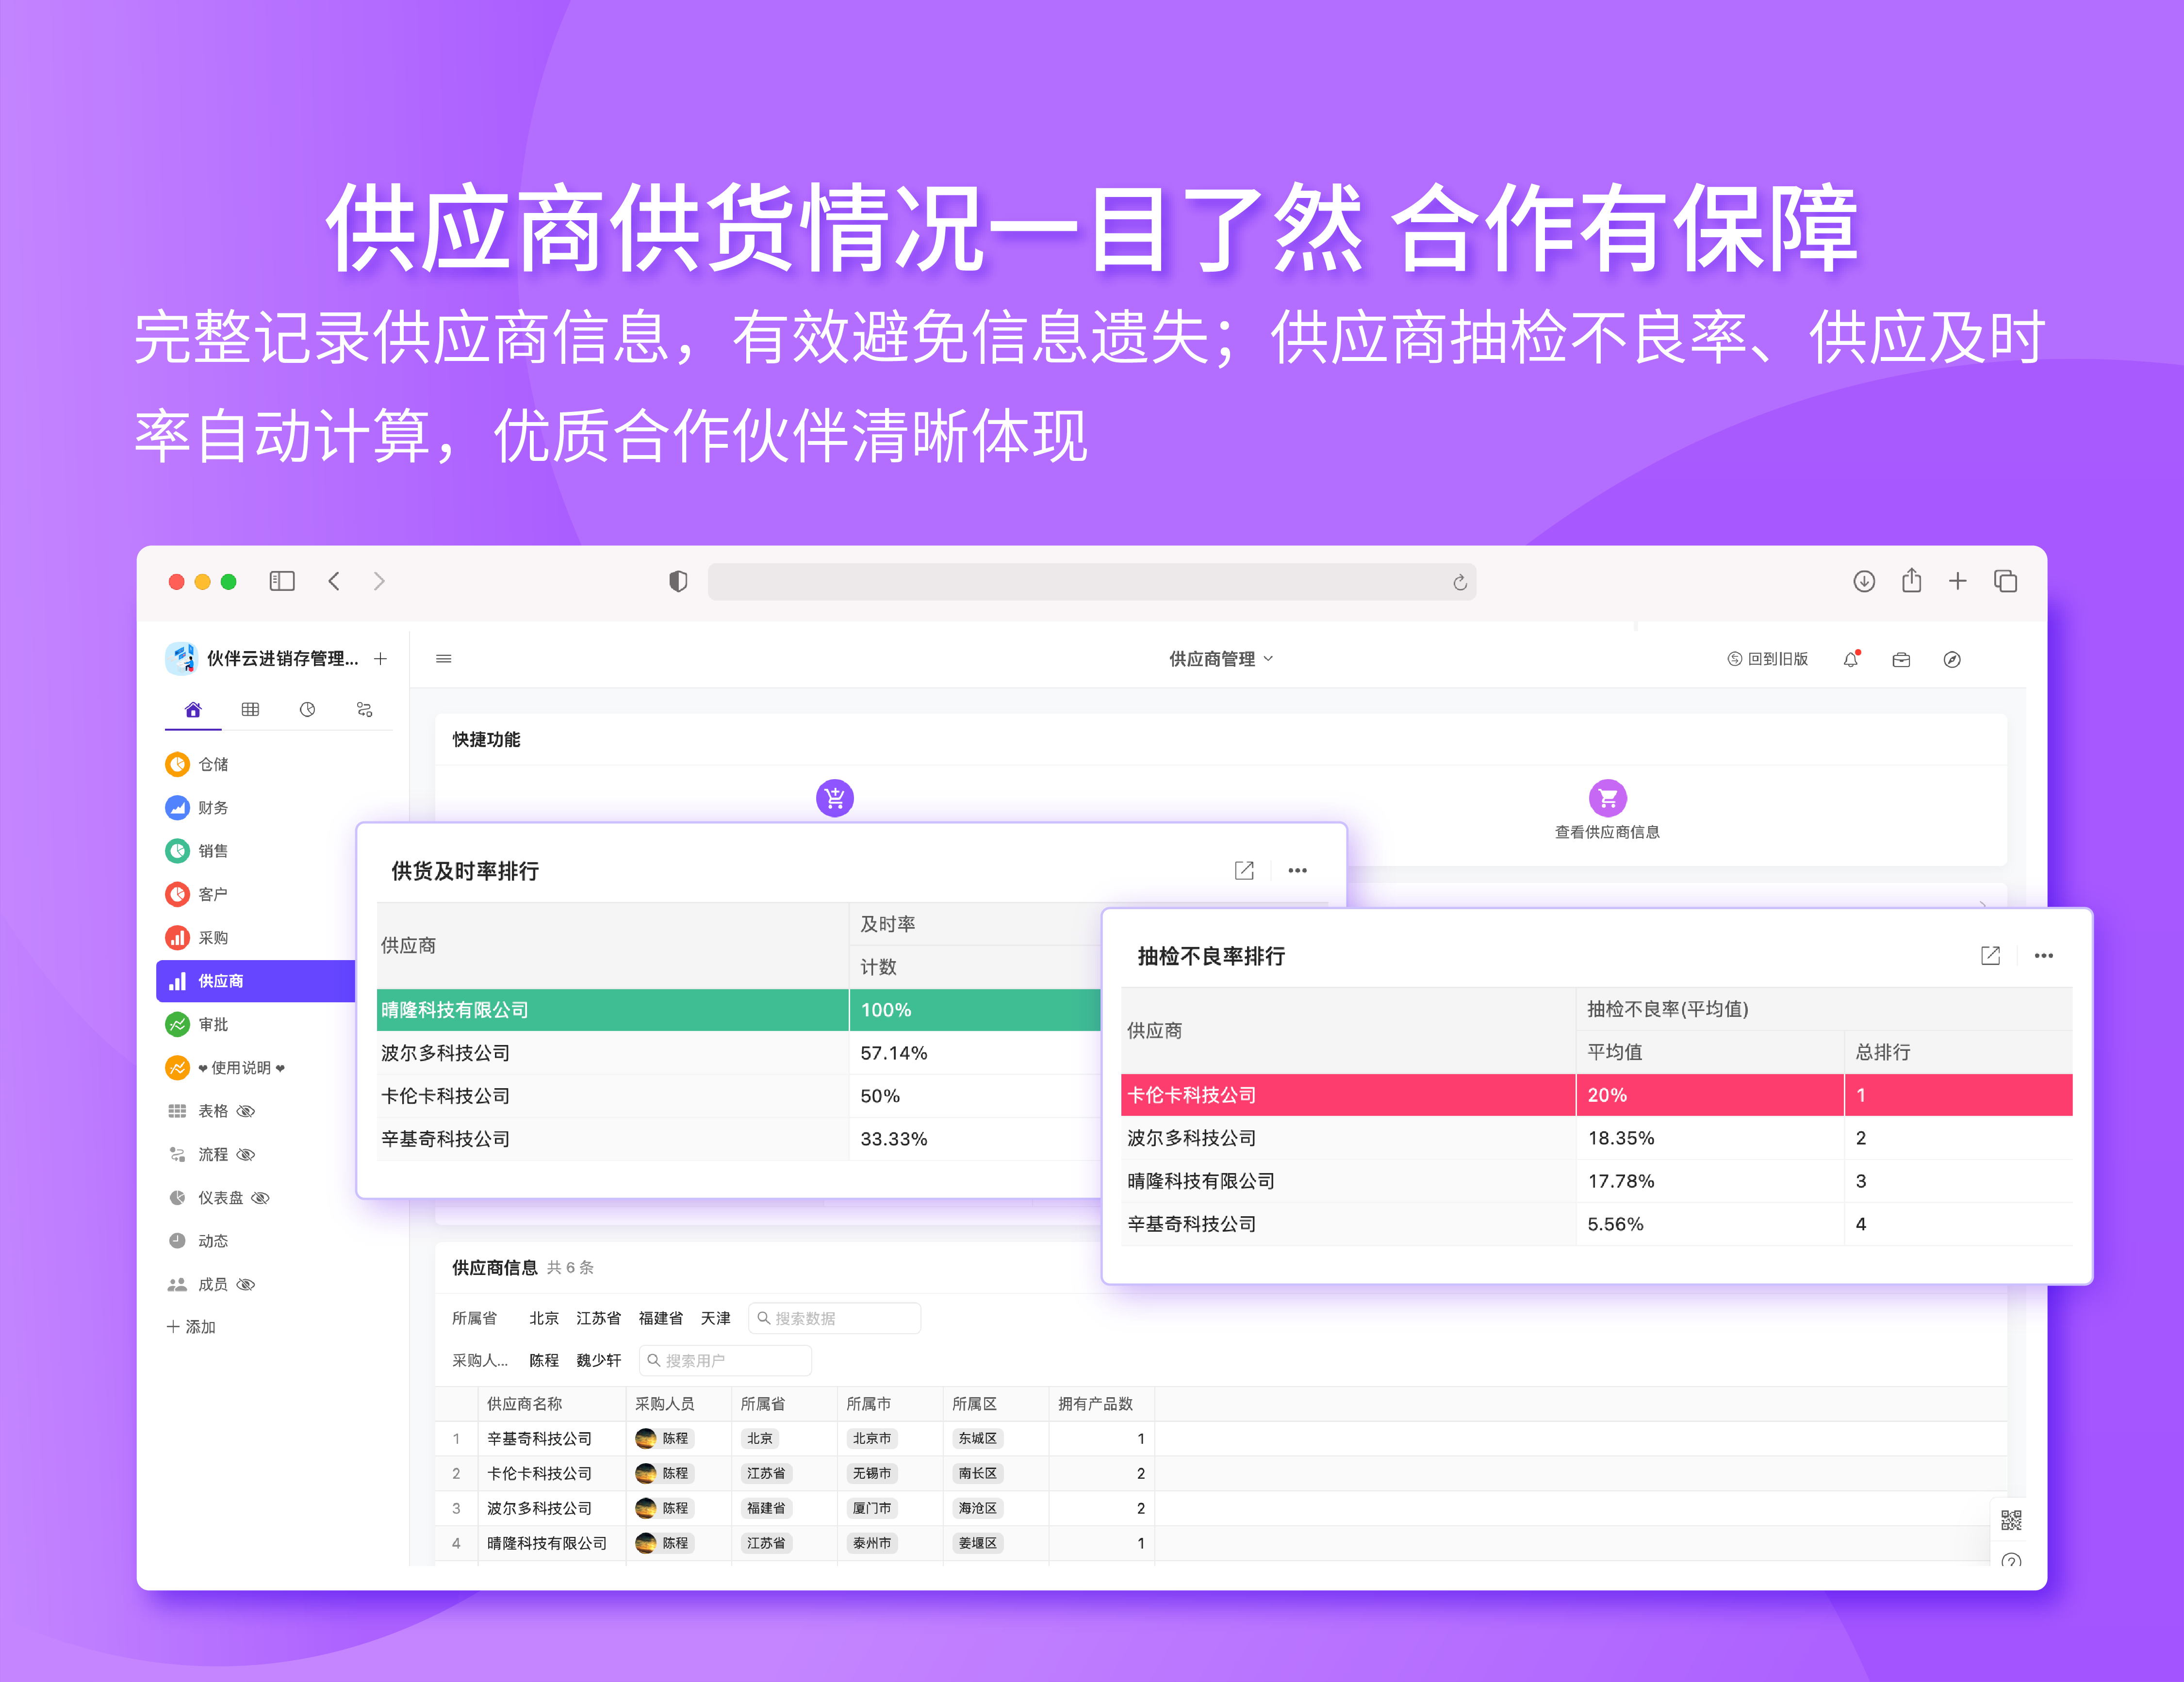Add new workspace with plus icon
This screenshot has width=2184, height=1682.
[381, 658]
